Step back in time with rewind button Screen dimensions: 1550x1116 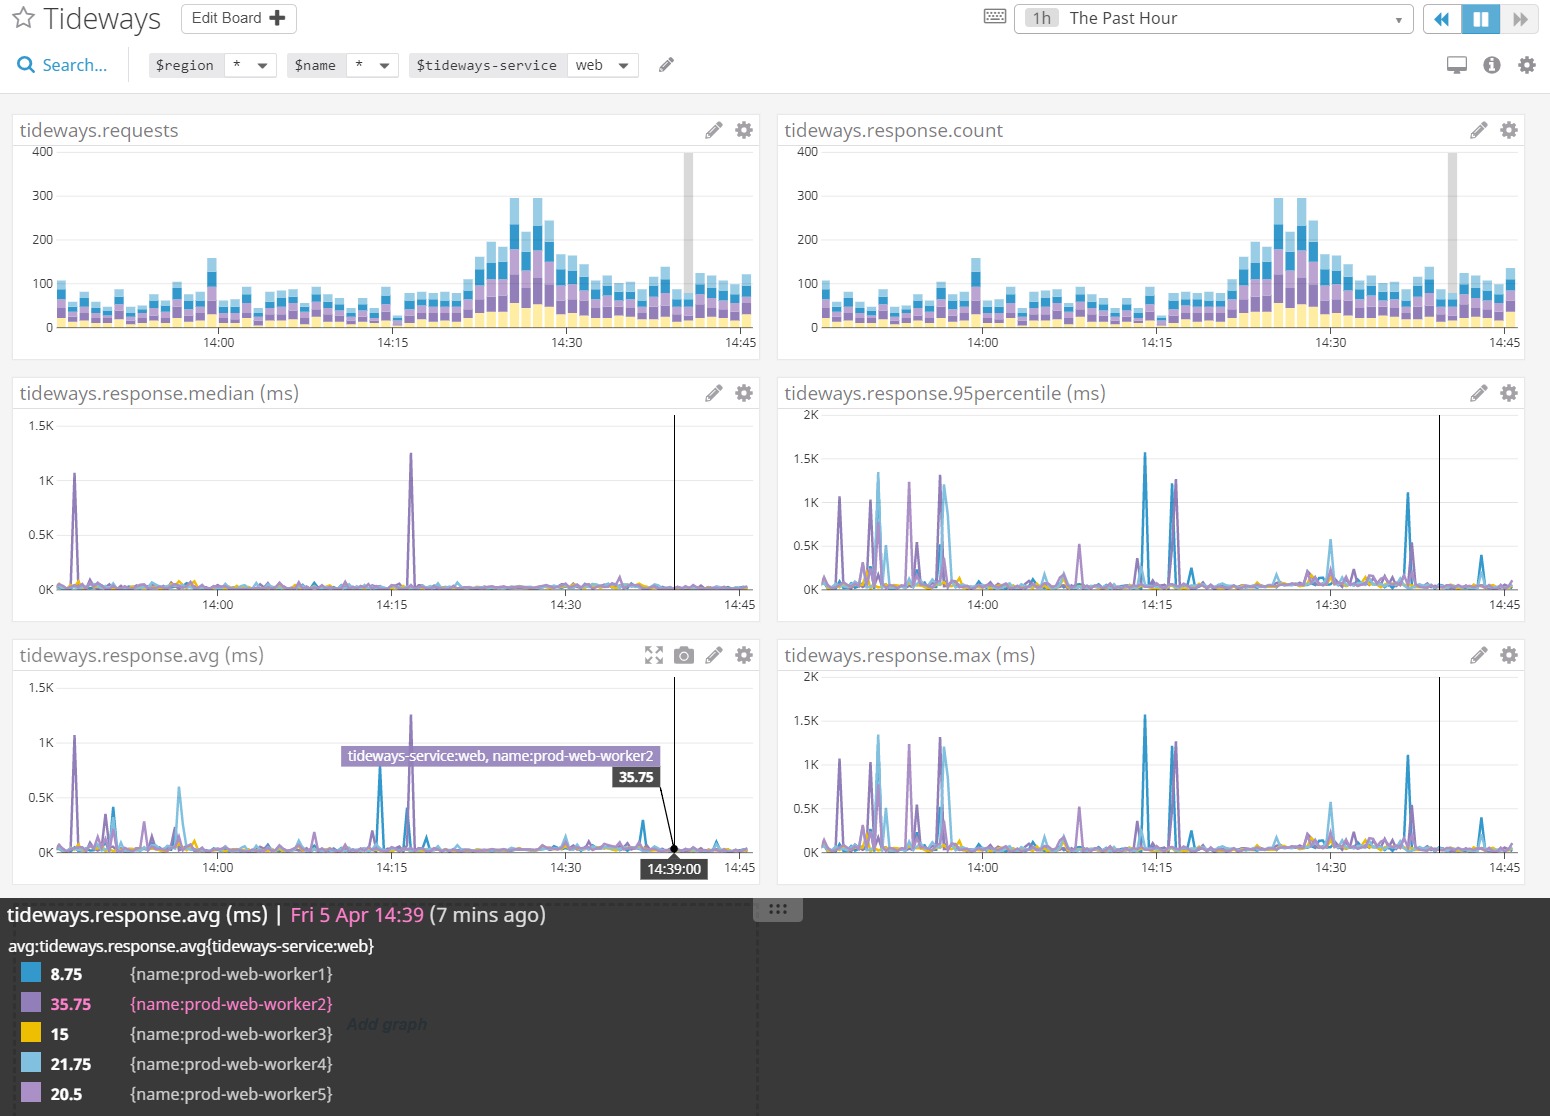click(1442, 19)
